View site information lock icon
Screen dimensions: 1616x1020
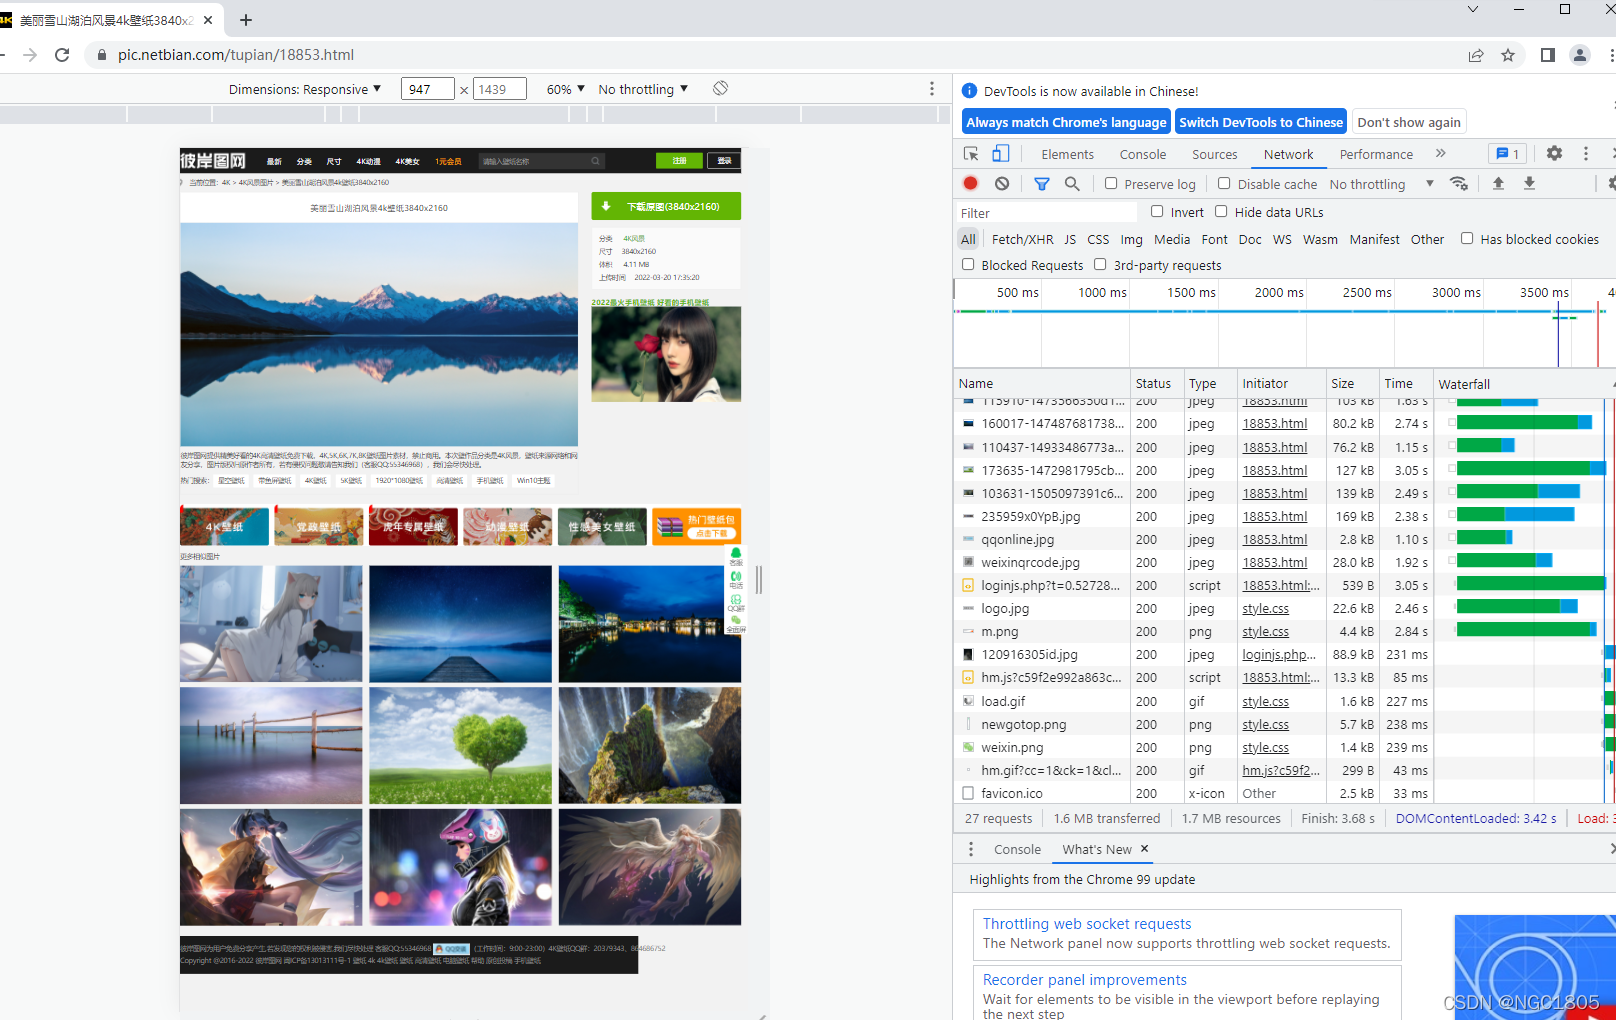tap(101, 55)
